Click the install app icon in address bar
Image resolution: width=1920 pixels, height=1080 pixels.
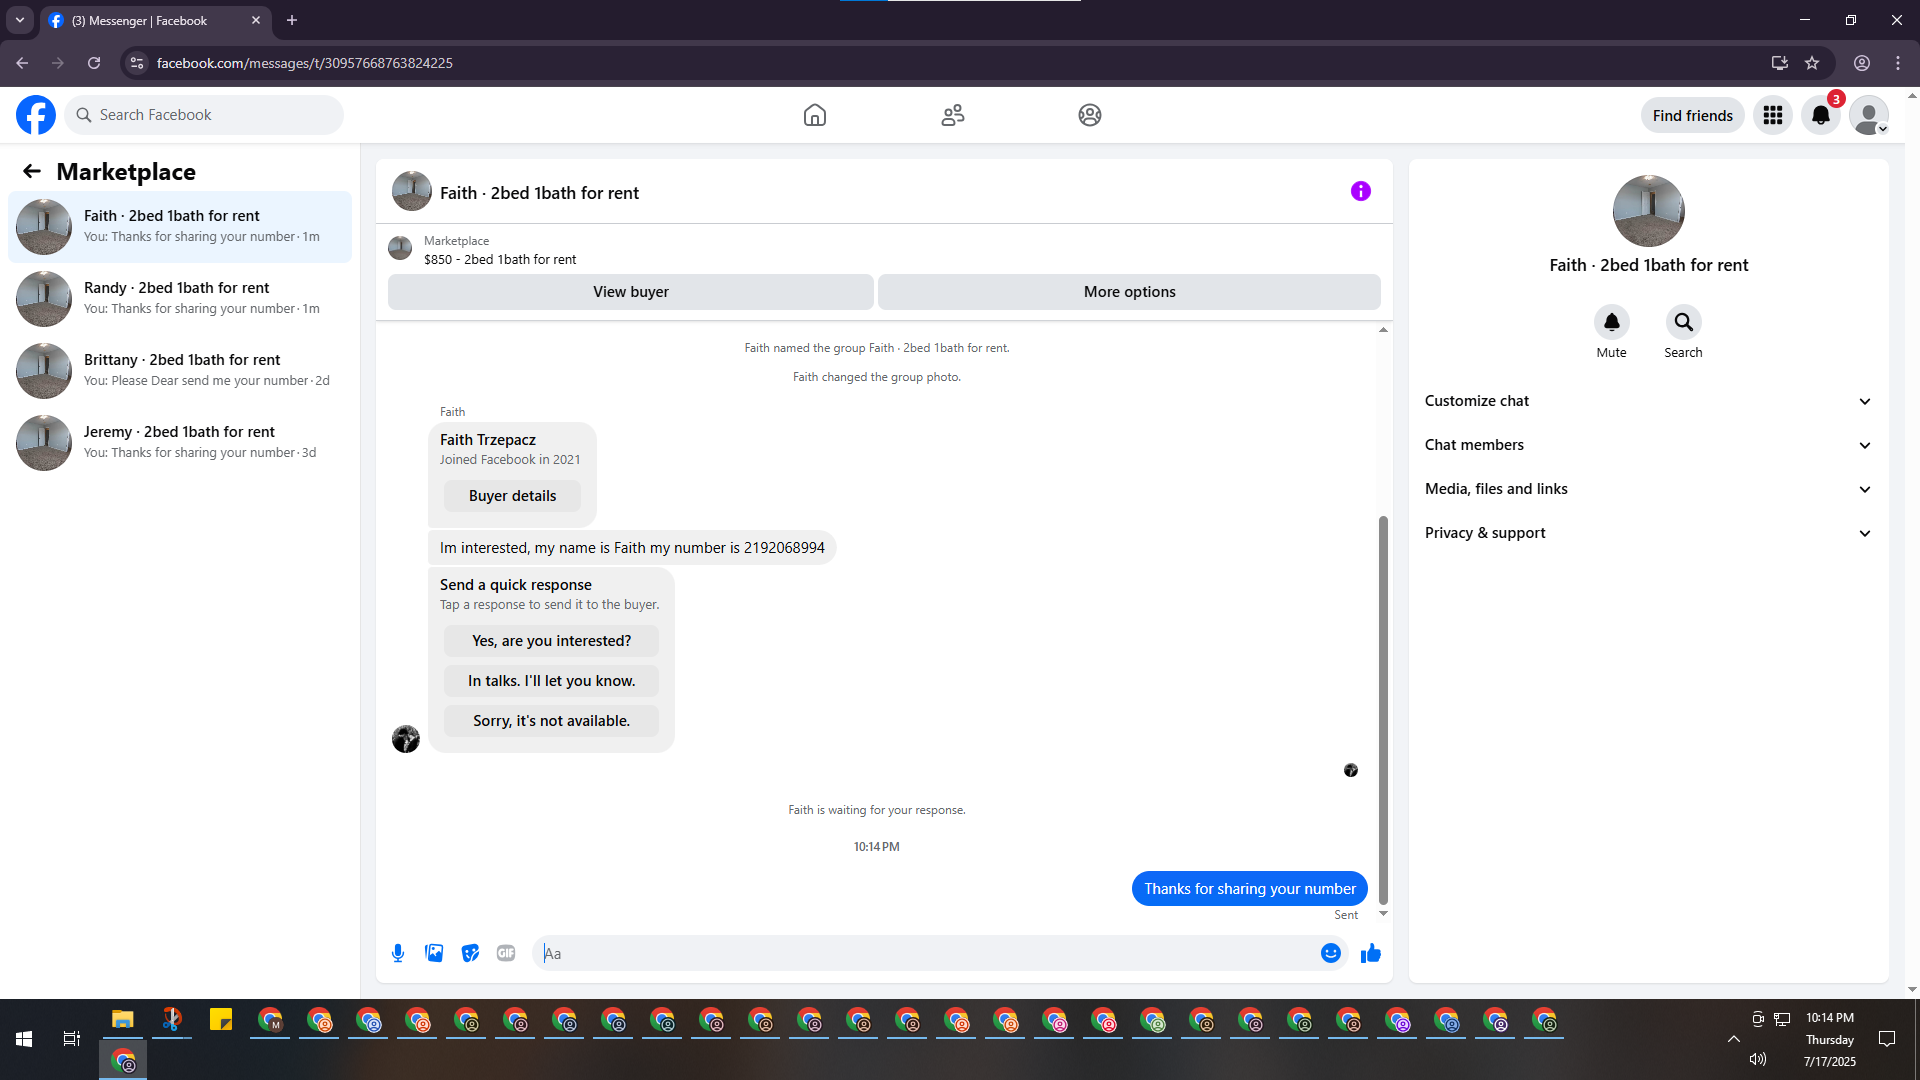(1780, 63)
